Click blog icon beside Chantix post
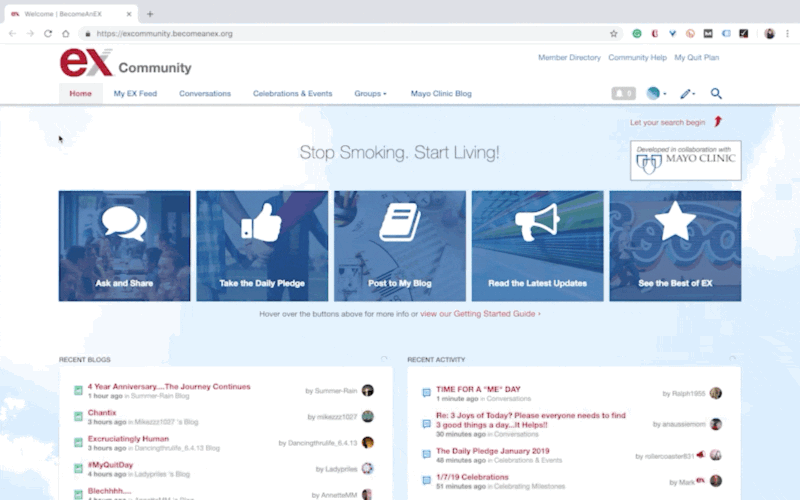 (x=78, y=416)
